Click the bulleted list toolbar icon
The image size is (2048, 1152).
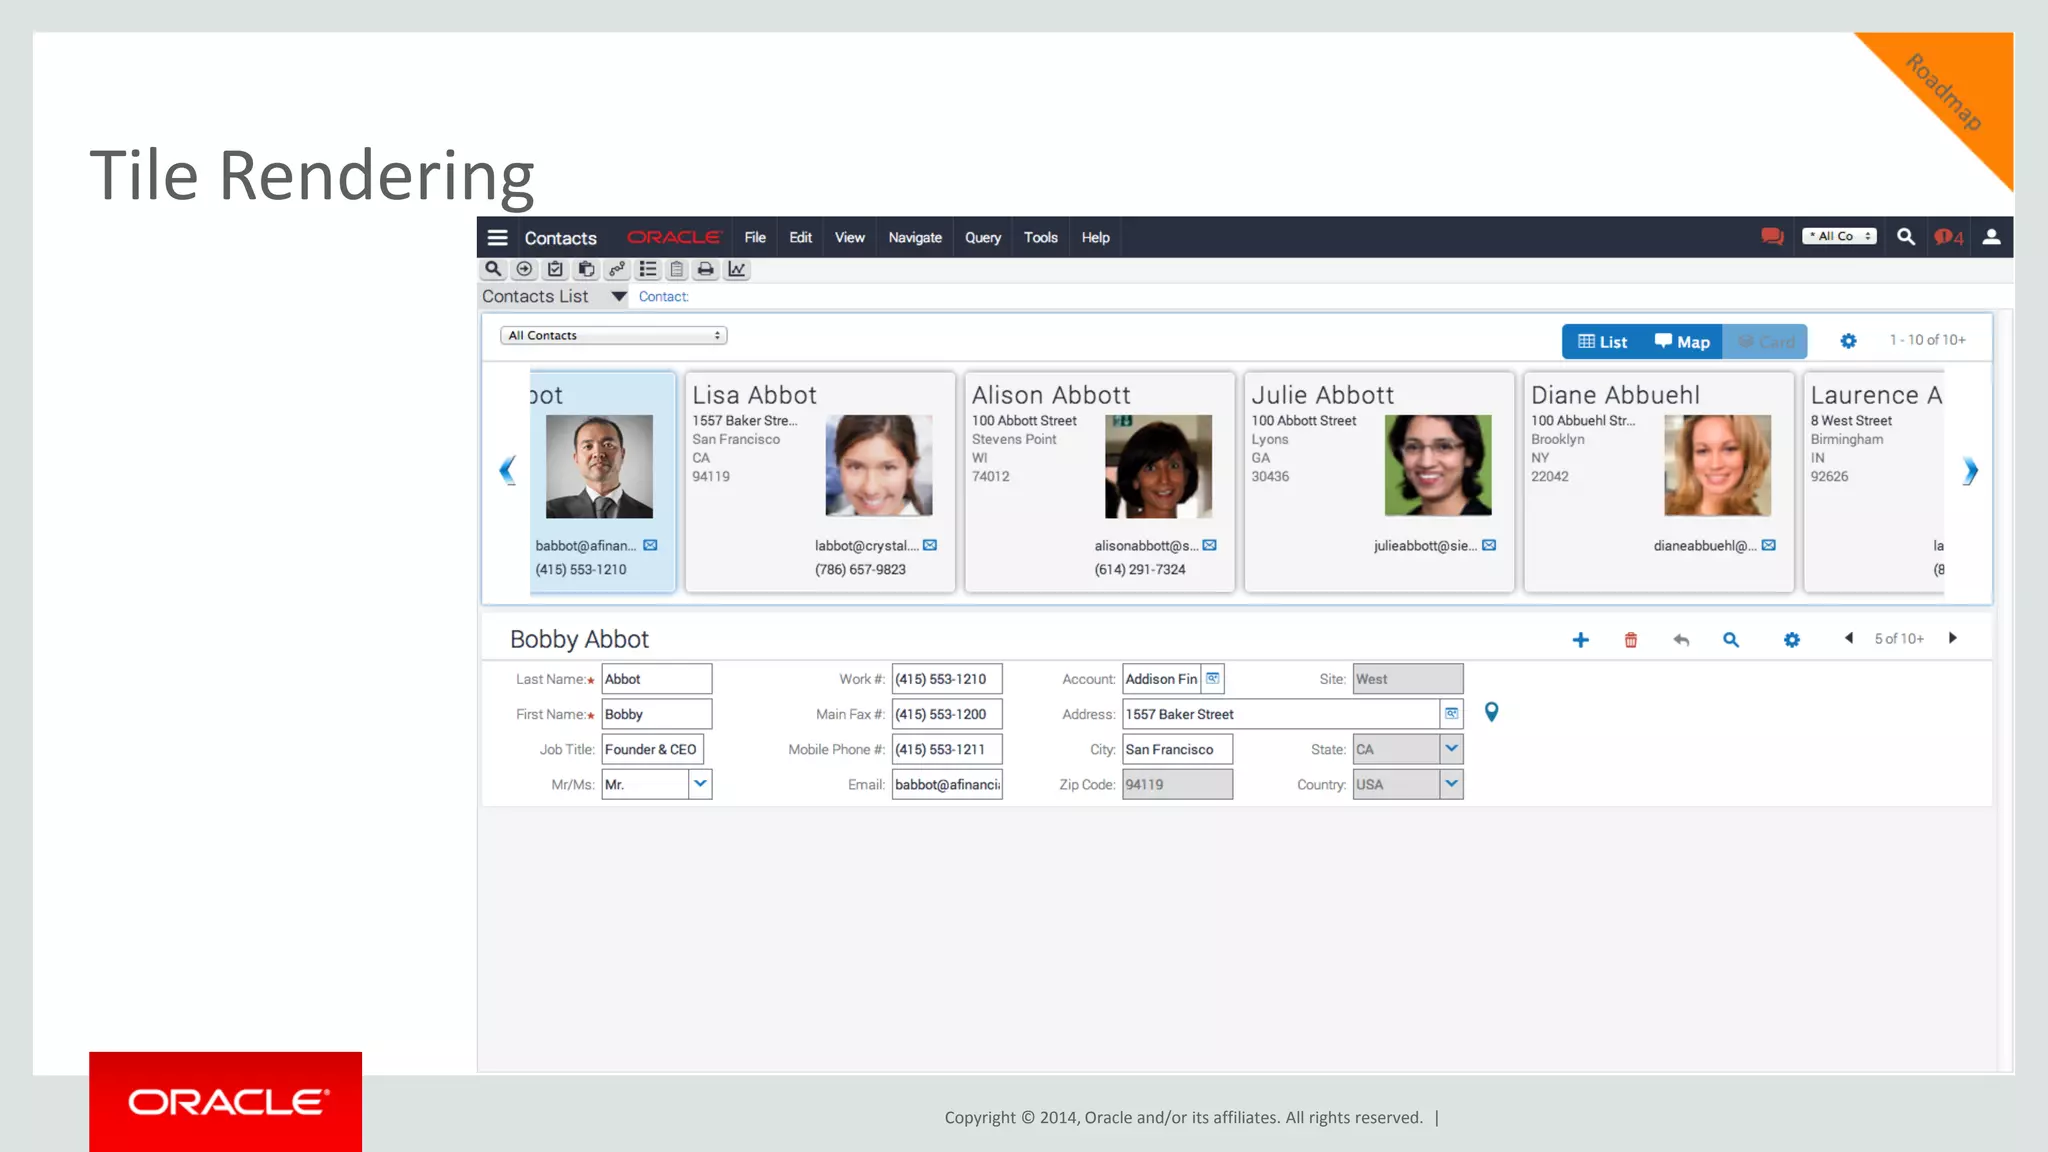648,269
